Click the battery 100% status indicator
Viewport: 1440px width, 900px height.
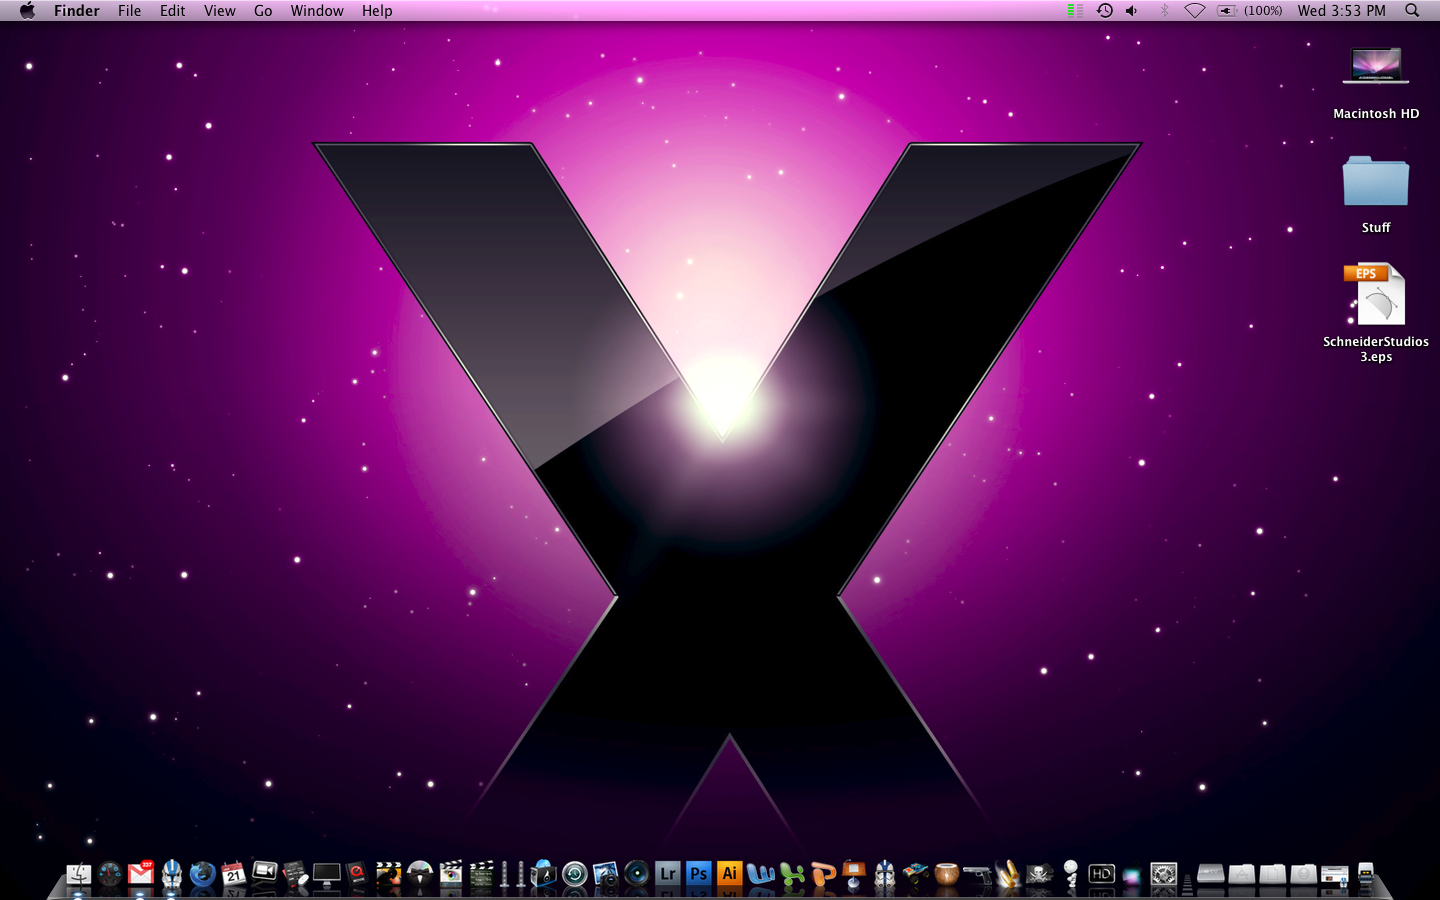pyautogui.click(x=1249, y=10)
